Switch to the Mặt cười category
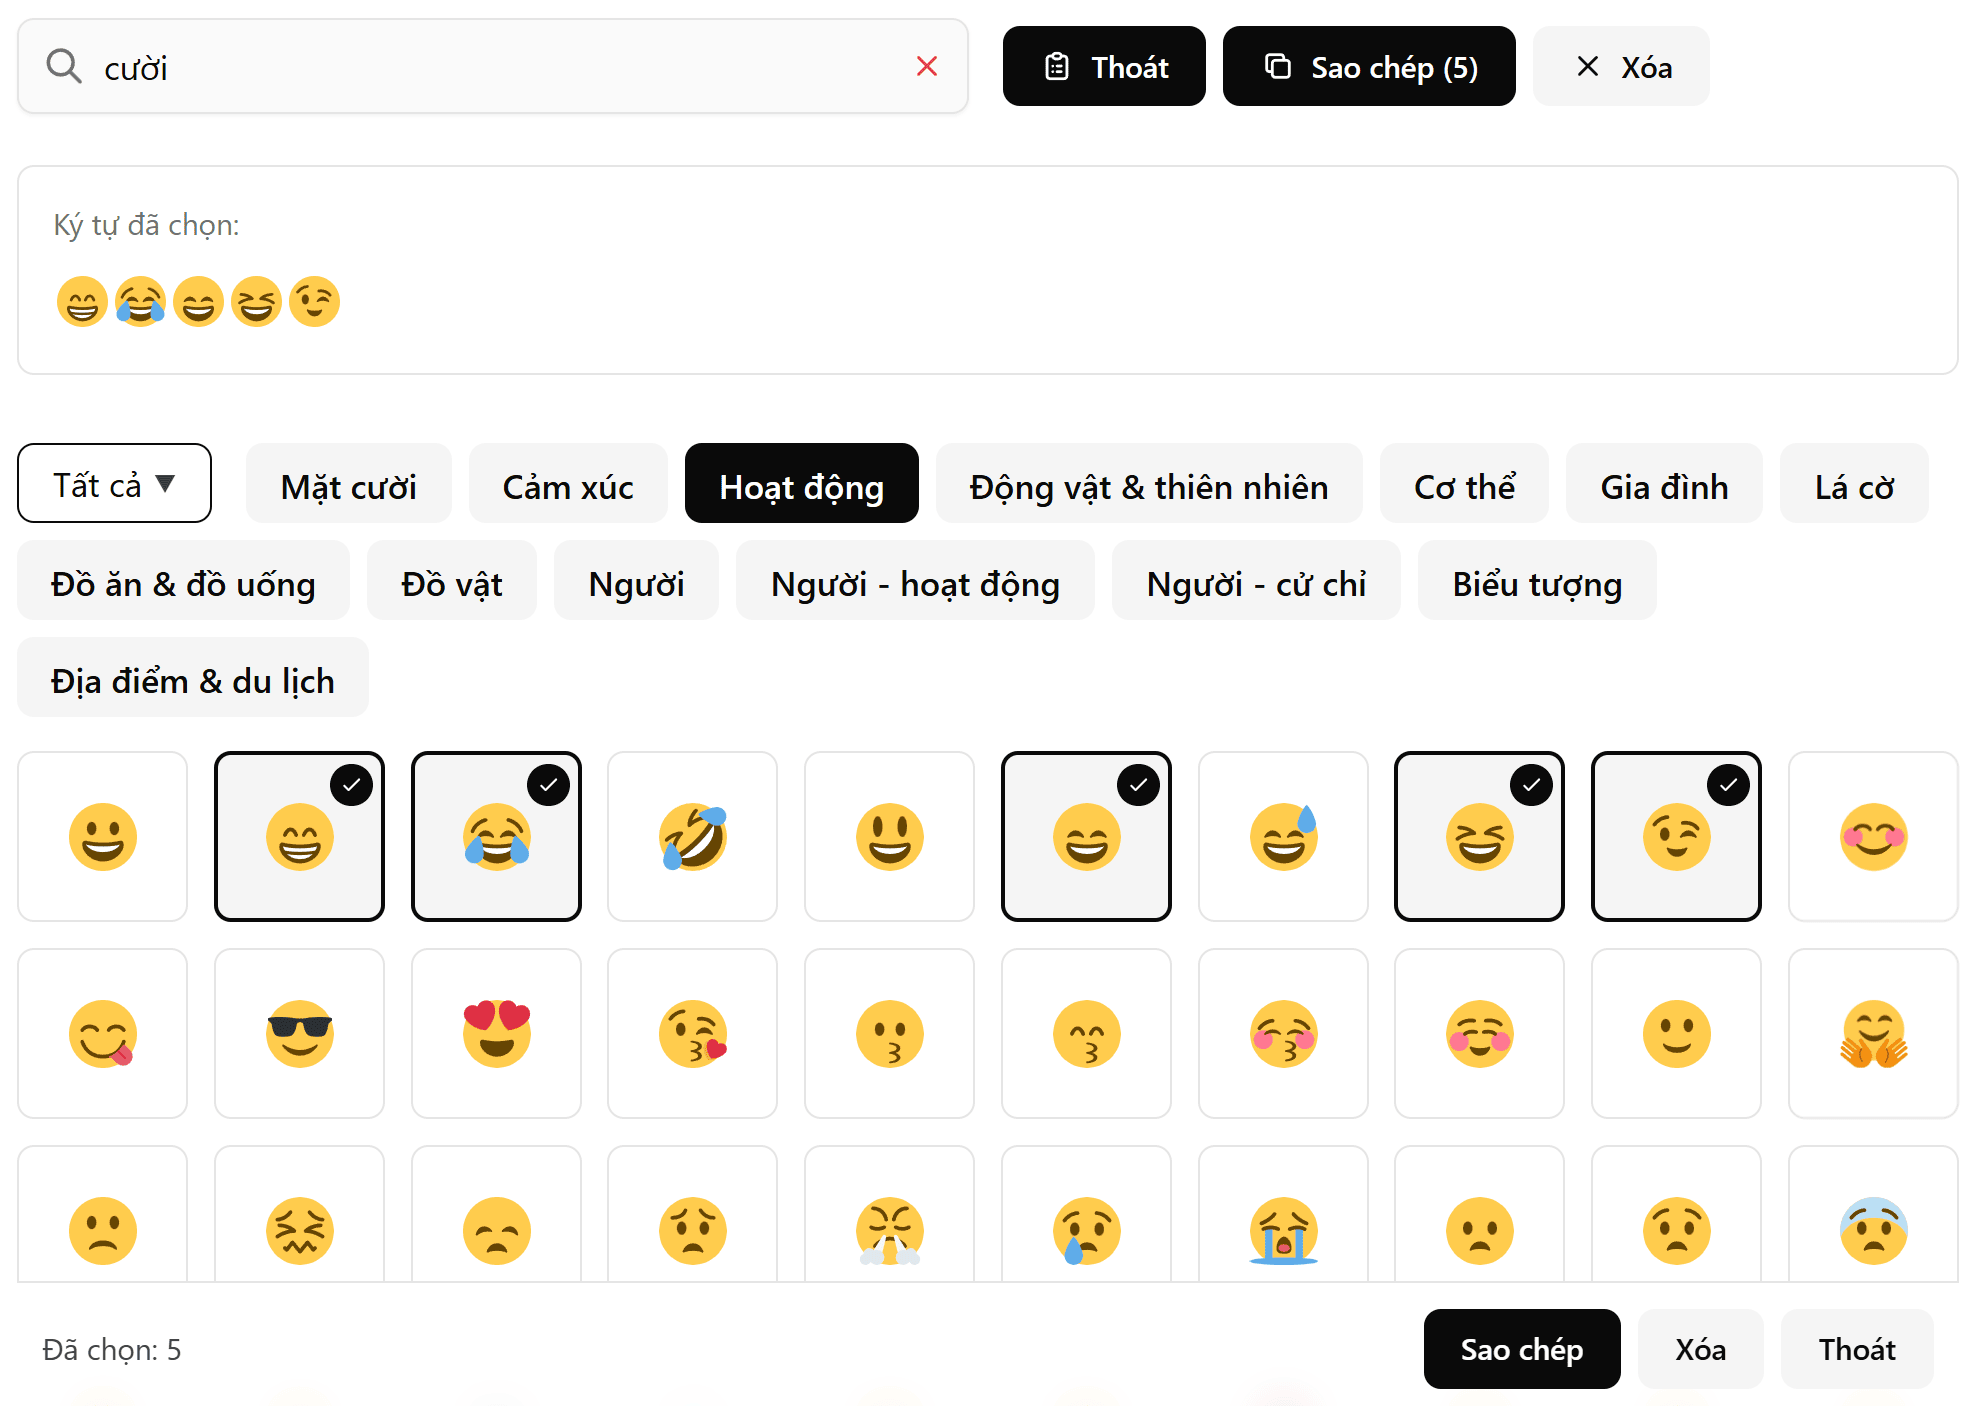The width and height of the screenshot is (1985, 1406). [x=348, y=485]
